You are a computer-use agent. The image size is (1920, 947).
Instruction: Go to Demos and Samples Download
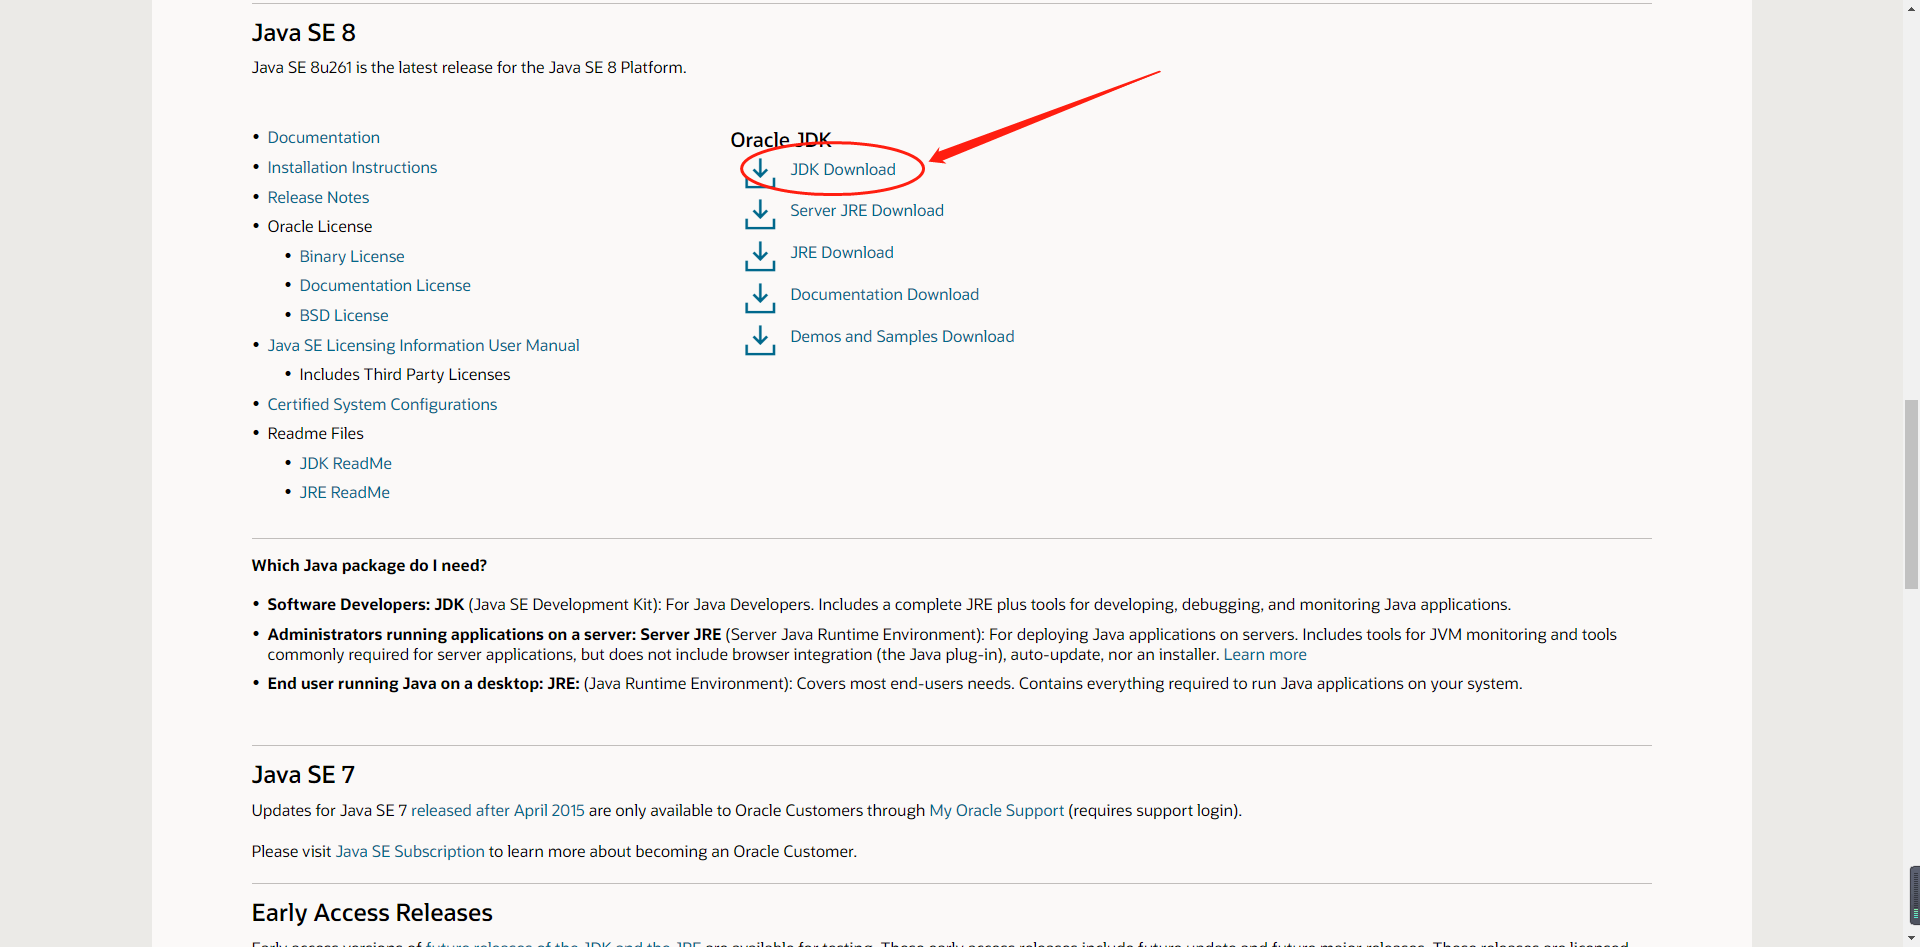(902, 336)
